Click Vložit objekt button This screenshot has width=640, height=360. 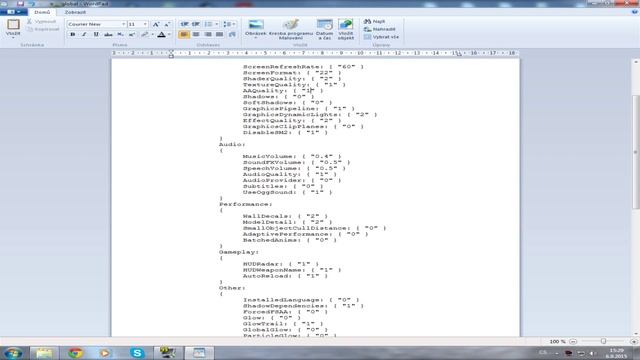346,29
